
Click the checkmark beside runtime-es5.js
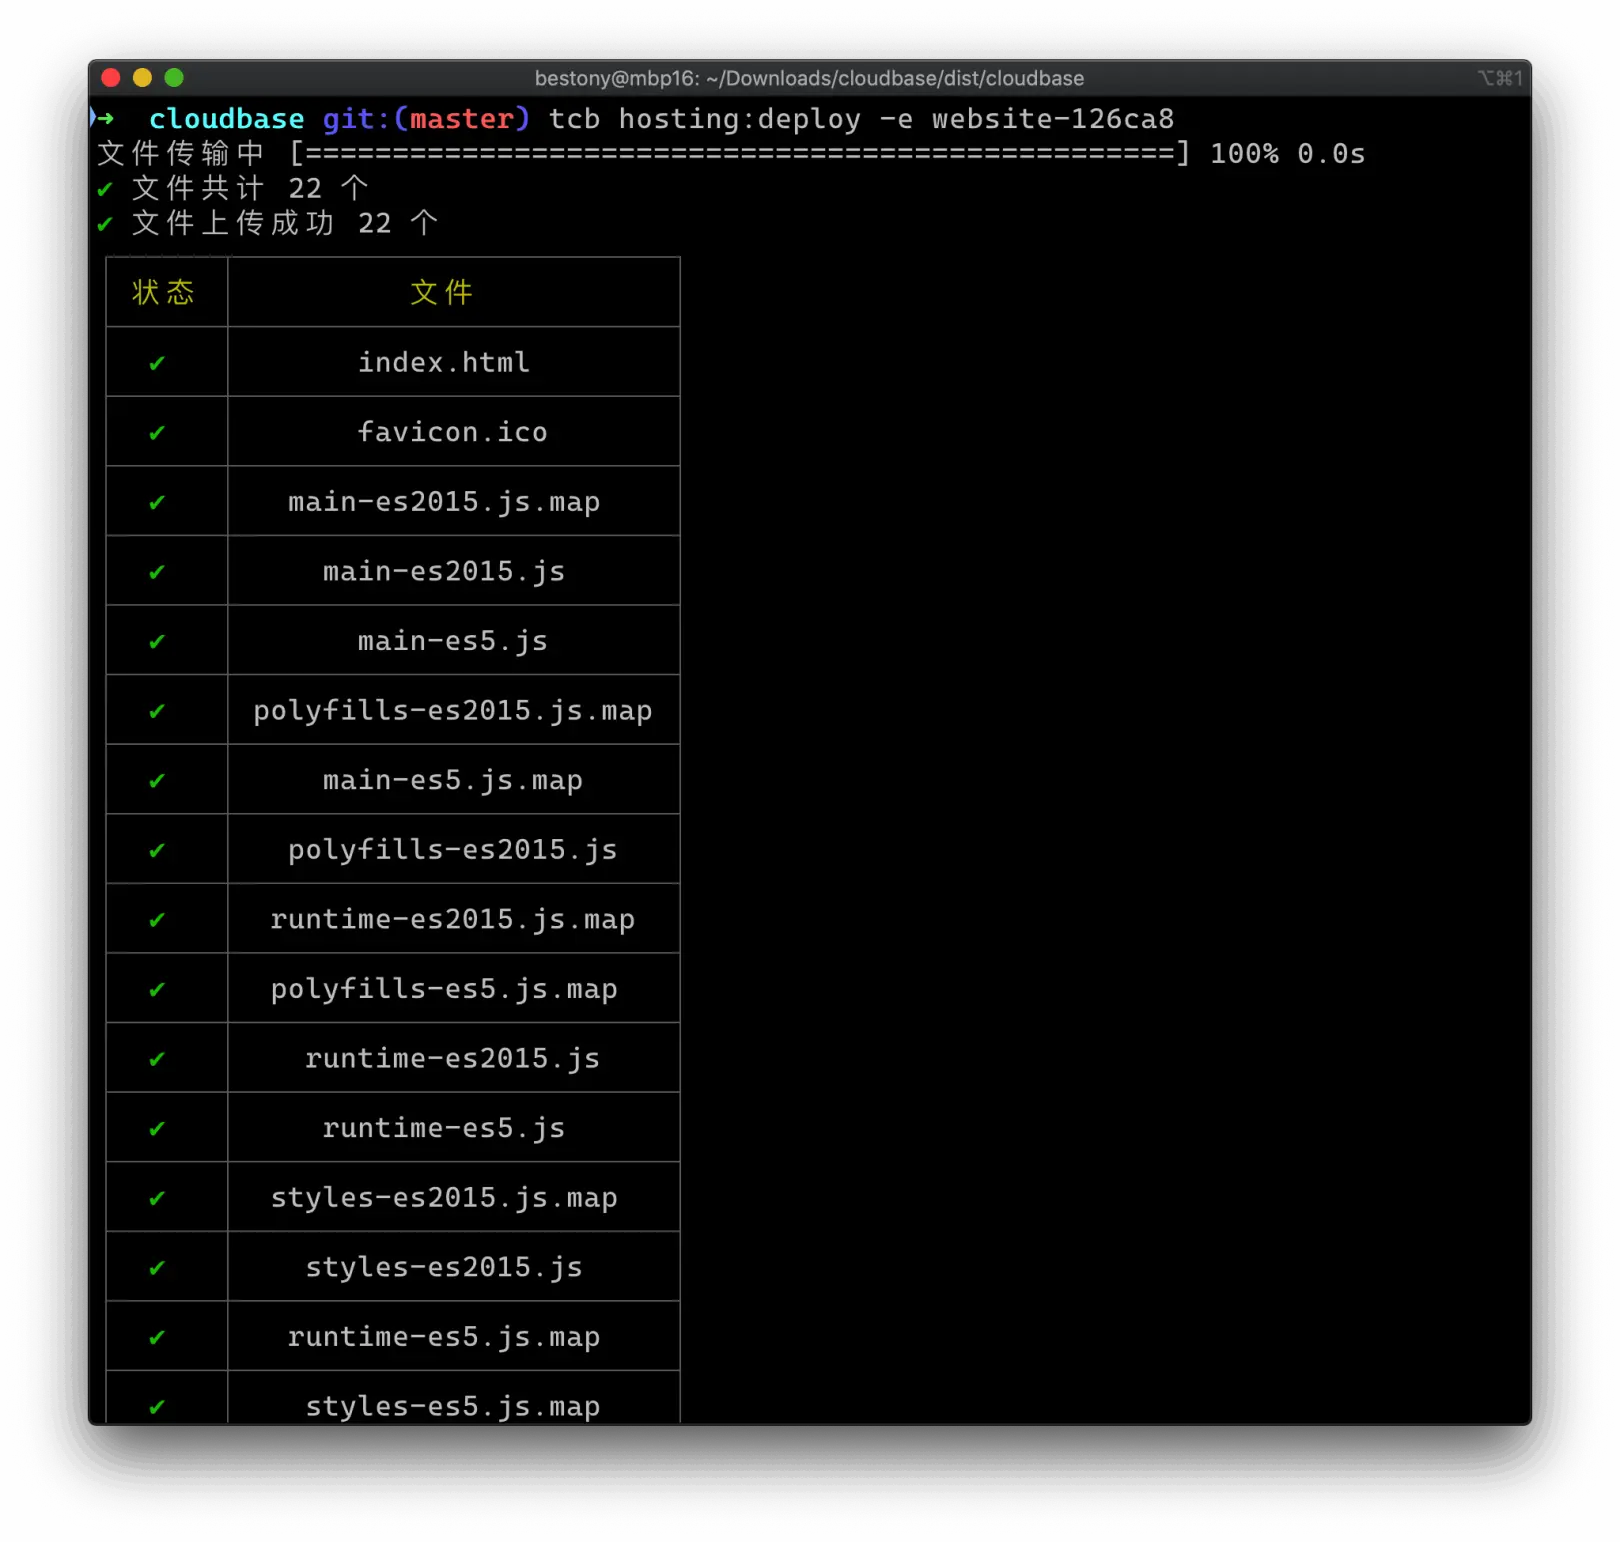(157, 1128)
